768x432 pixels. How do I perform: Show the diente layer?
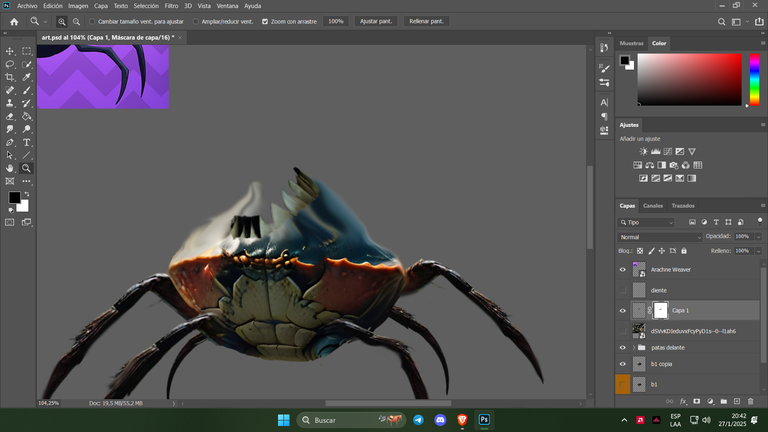[x=623, y=290]
